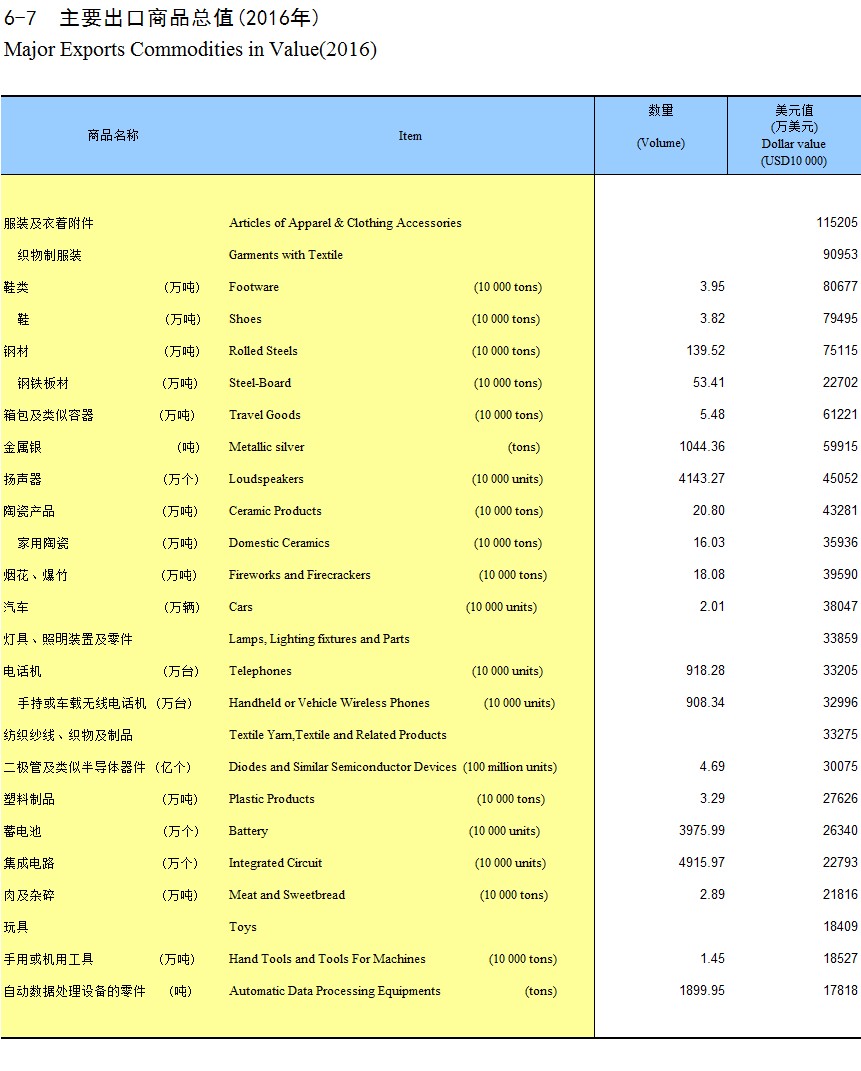Screen dimensions: 861x1071
Task: Click the 商品名称 column header
Action: 113,135
